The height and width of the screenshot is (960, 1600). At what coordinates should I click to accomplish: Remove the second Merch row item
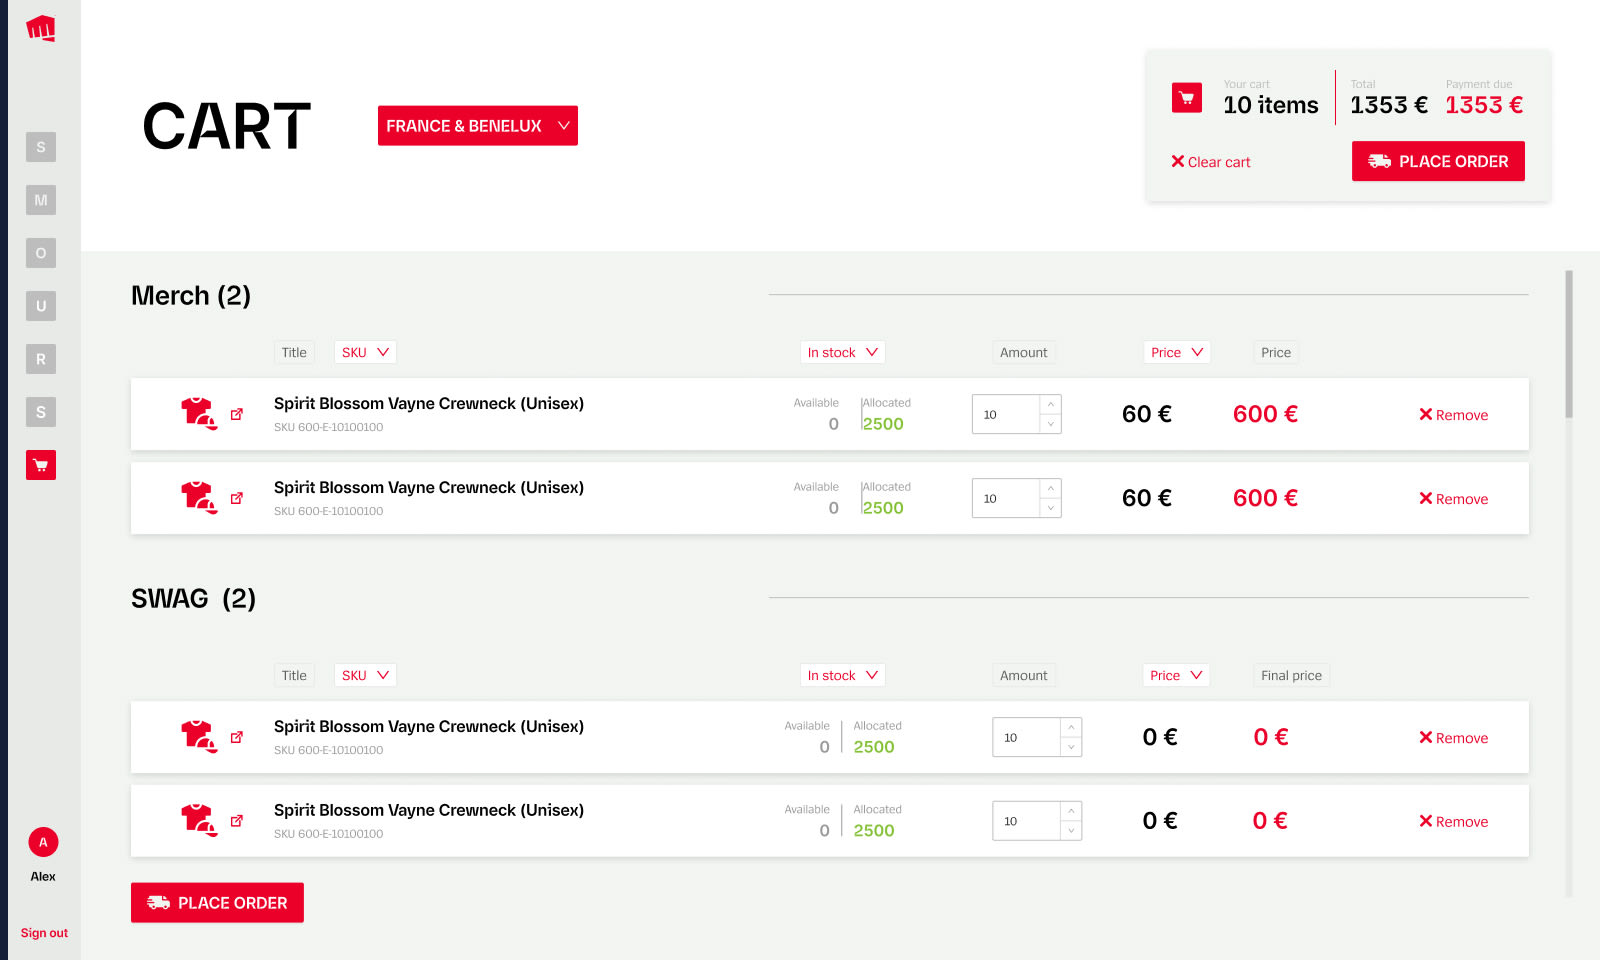(1454, 499)
